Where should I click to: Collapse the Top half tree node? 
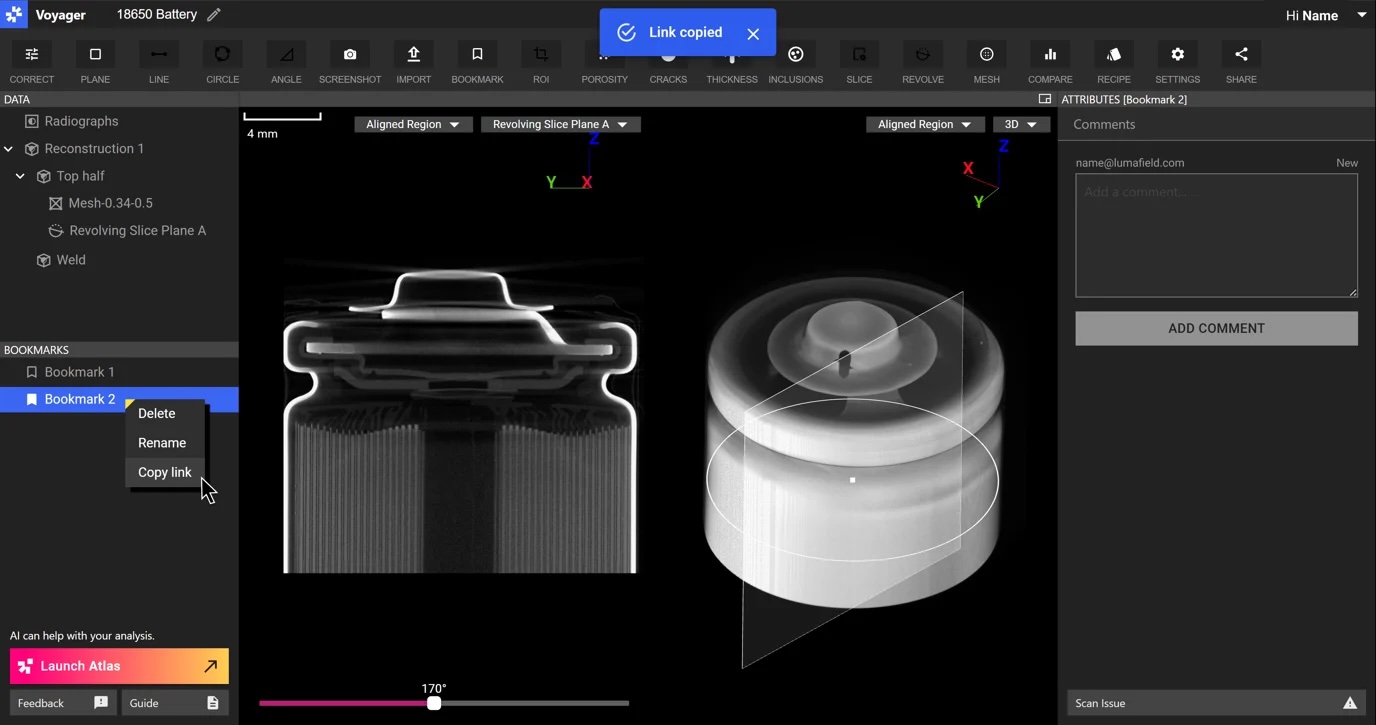pyautogui.click(x=20, y=176)
